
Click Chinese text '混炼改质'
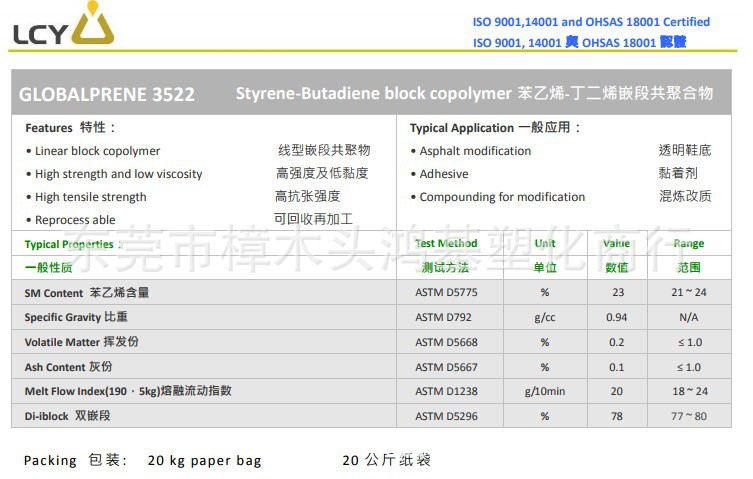coord(685,196)
